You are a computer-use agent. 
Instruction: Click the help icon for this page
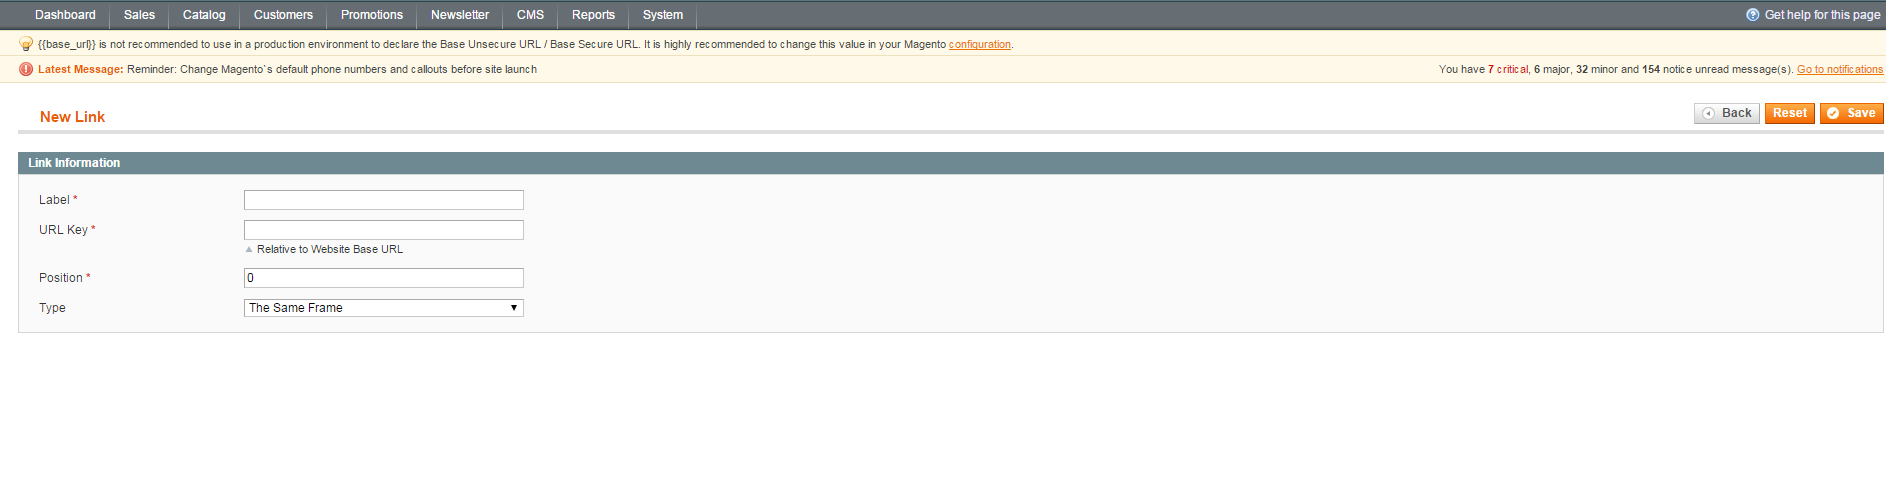point(1752,15)
